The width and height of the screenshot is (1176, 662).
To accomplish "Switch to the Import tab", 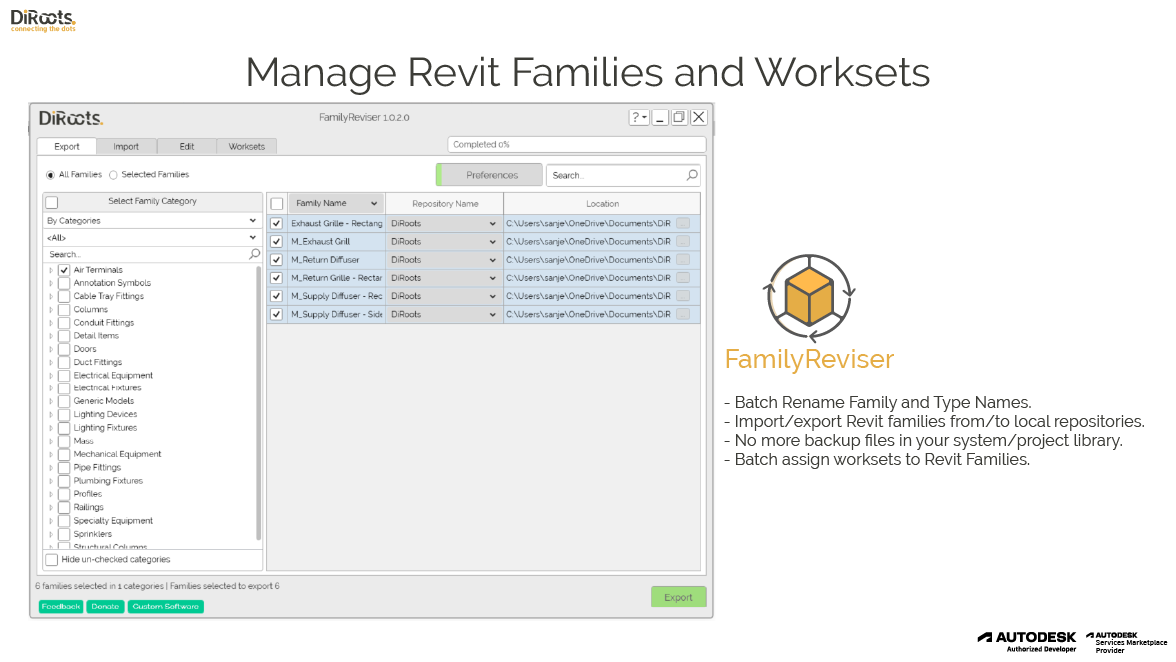I will click(x=126, y=146).
